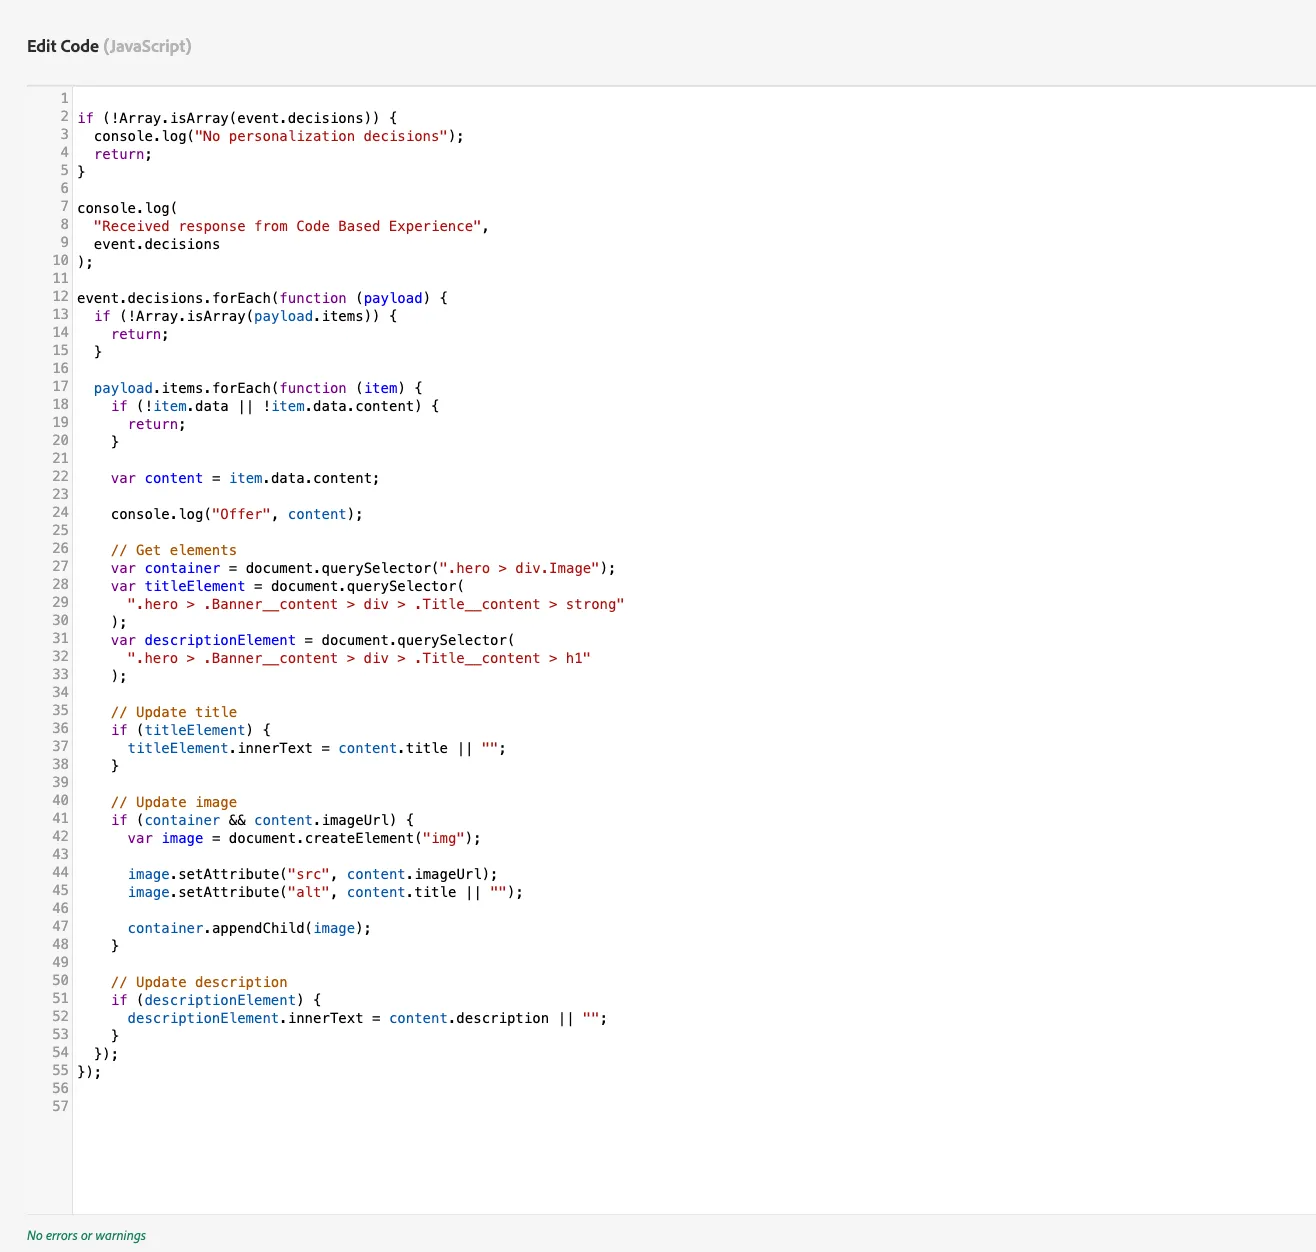Click the "// Update title" comment
This screenshot has width=1316, height=1252.
(x=174, y=712)
